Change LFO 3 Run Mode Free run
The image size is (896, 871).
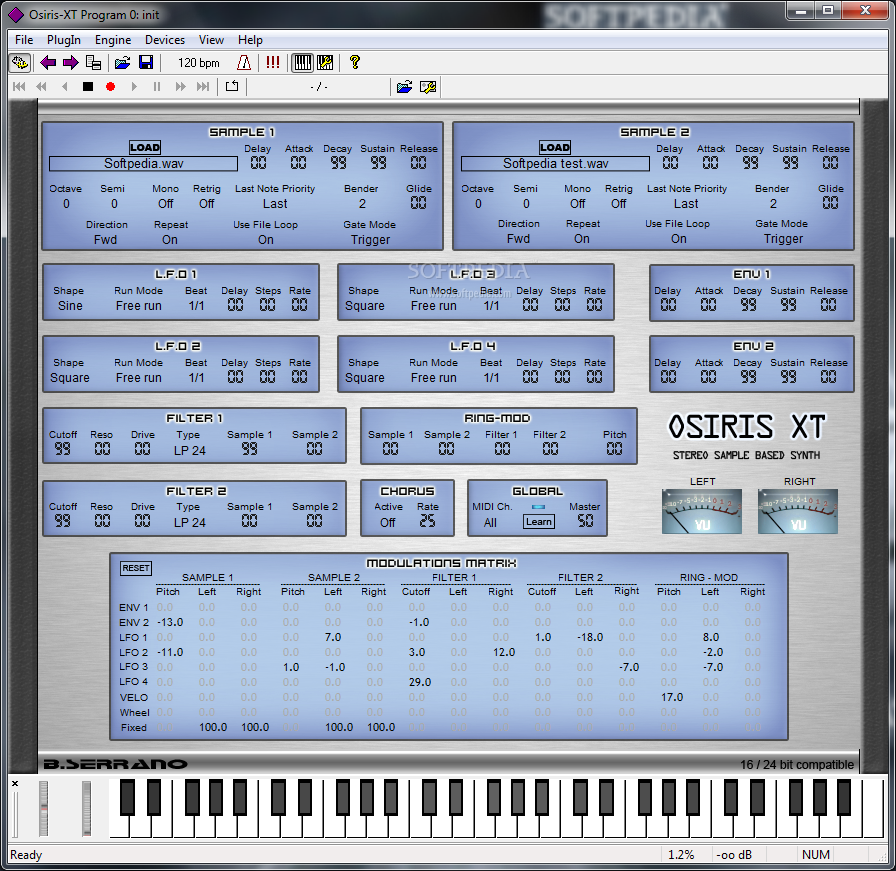tap(434, 306)
